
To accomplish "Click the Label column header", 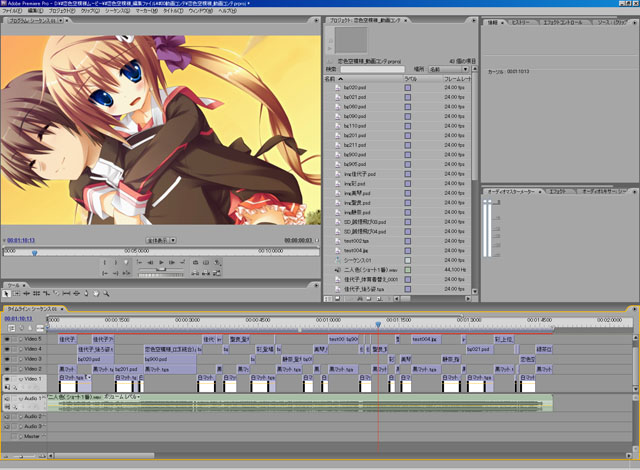I will pos(423,79).
